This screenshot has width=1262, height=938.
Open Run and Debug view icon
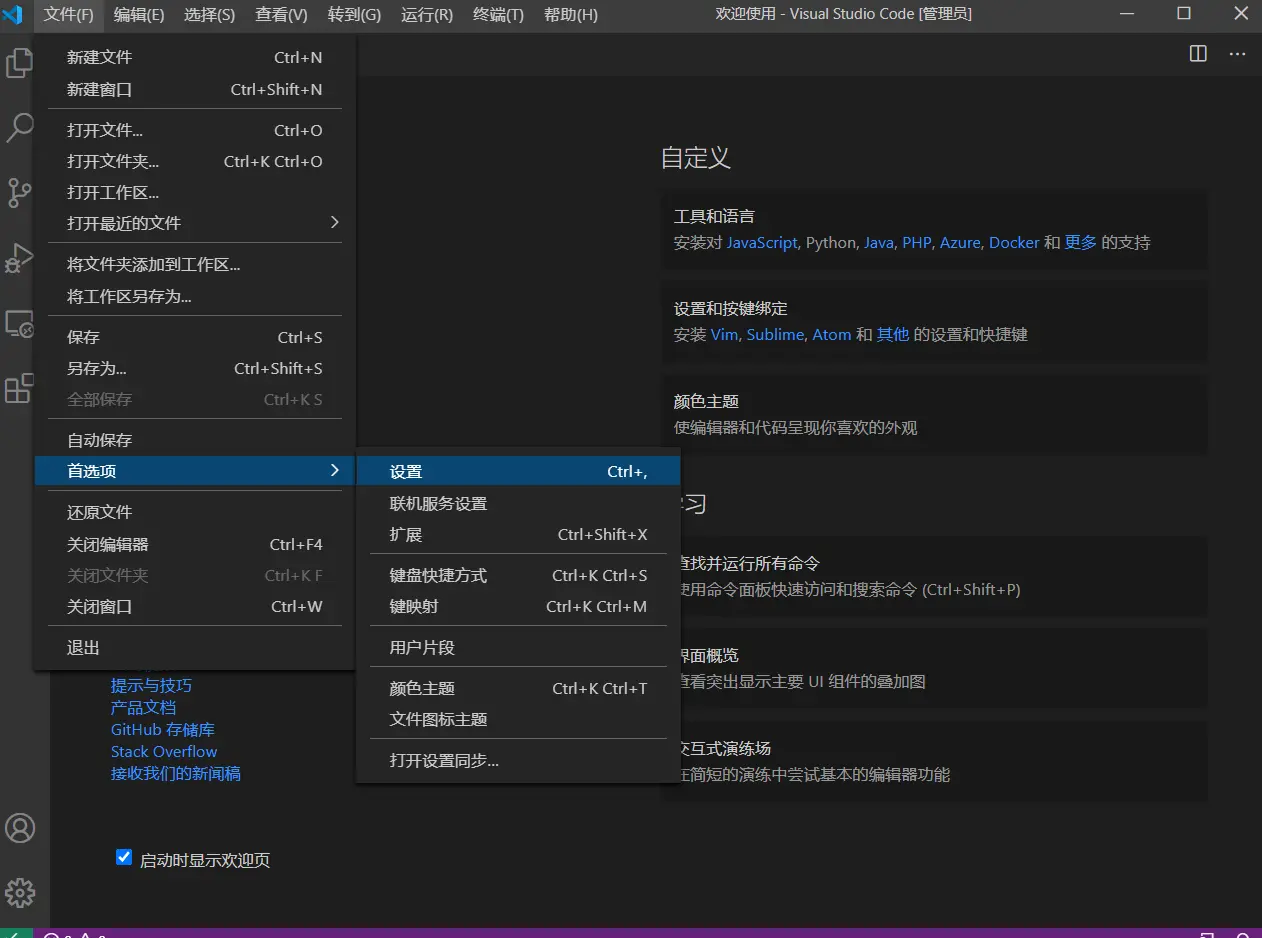coord(19,257)
